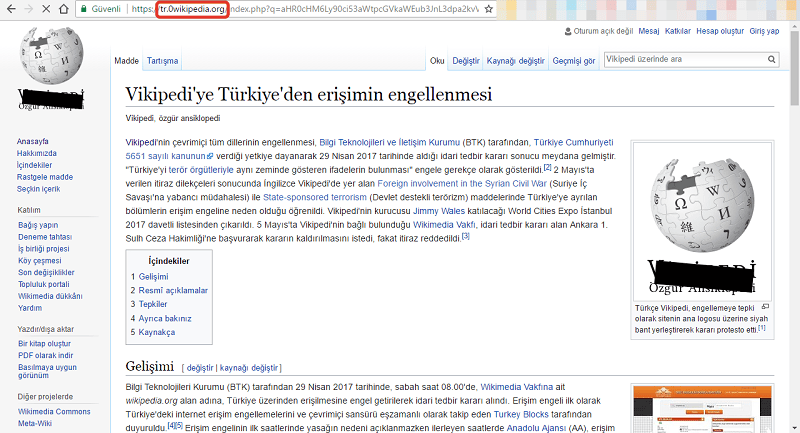Click the terör örgütleriyle link
The width and height of the screenshot is (800, 433).
(201, 170)
